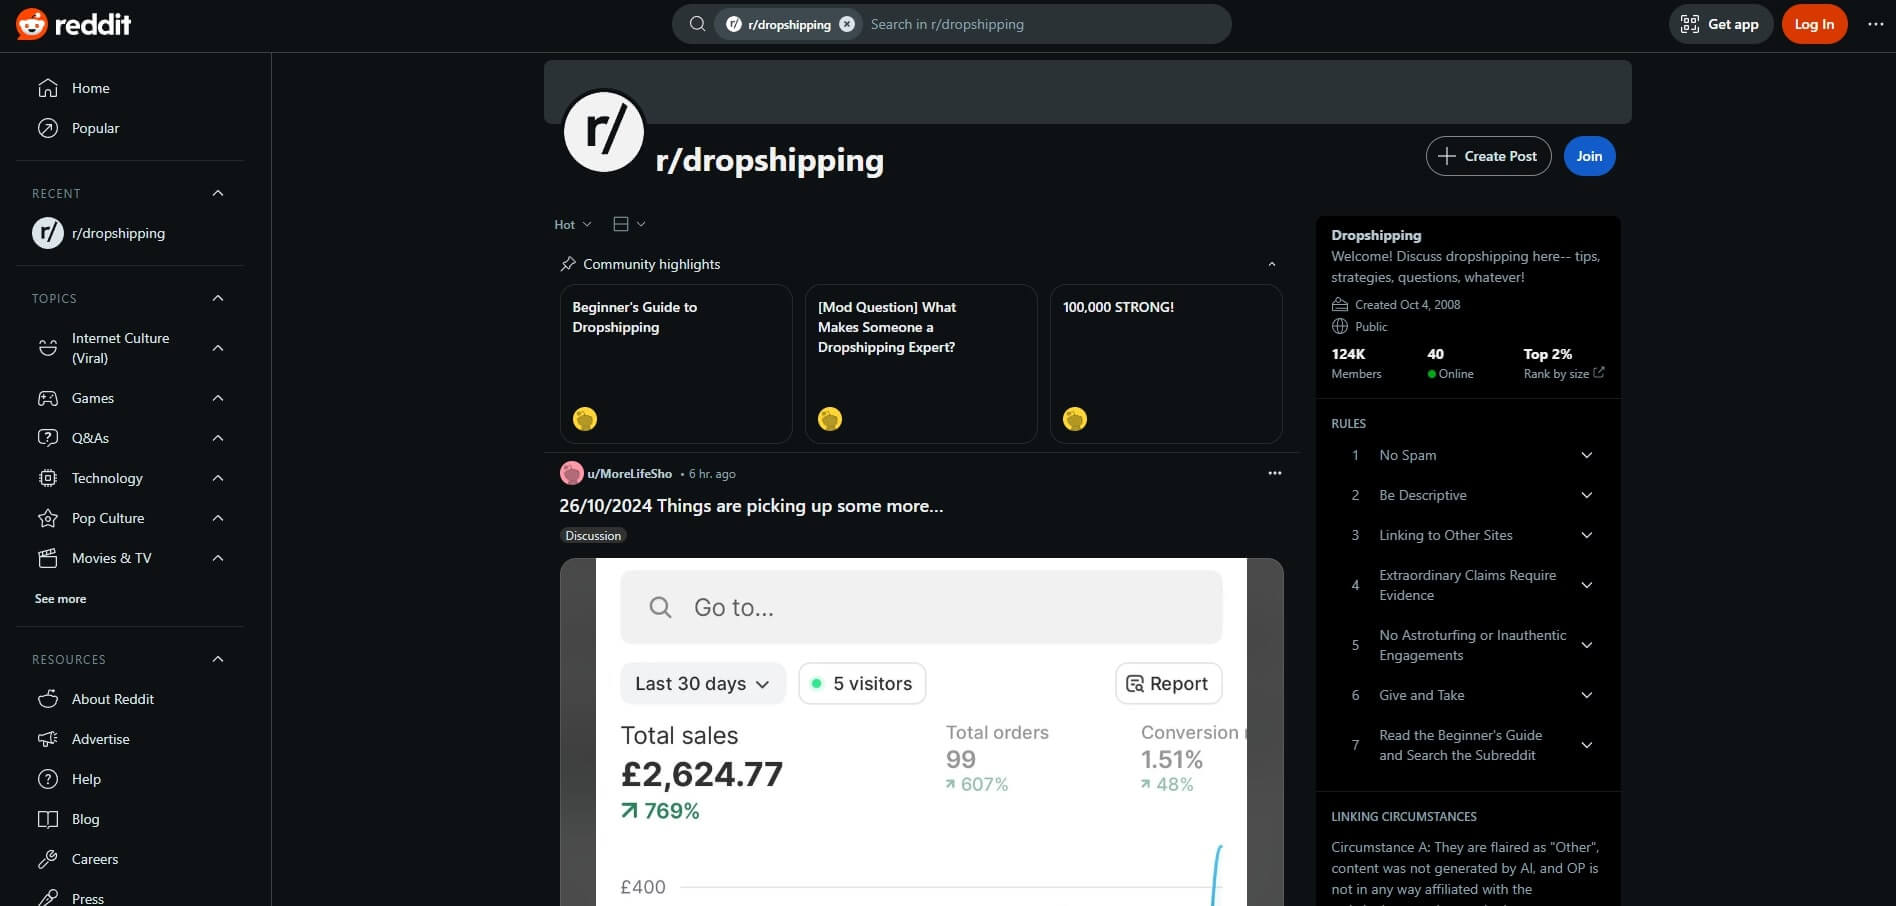Open u/MoreLifeSho profile link

point(629,474)
